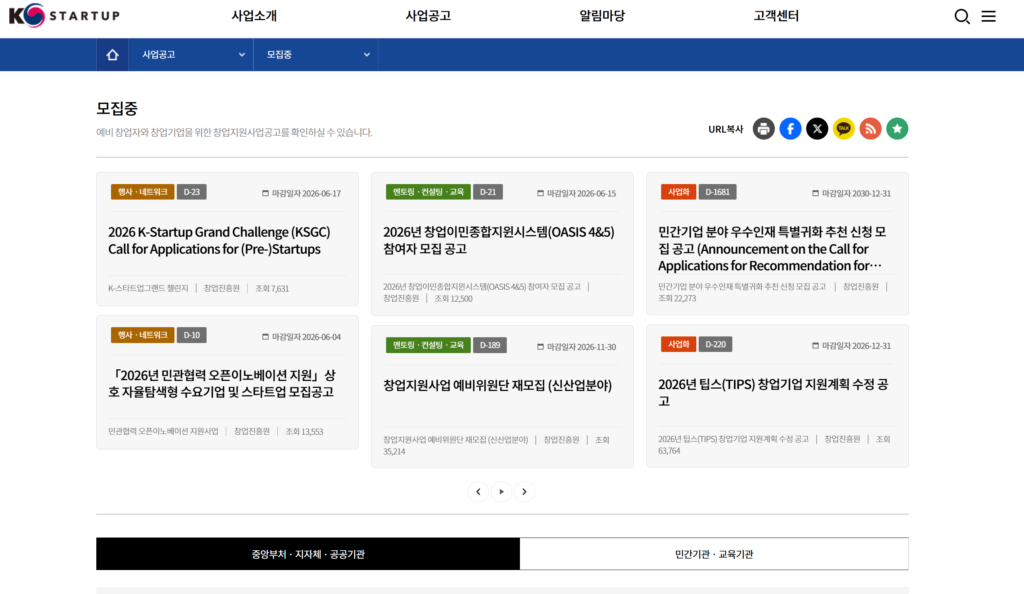Expand the 모집중 breadcrumb dropdown
Image resolution: width=1024 pixels, height=594 pixels.
click(x=316, y=55)
